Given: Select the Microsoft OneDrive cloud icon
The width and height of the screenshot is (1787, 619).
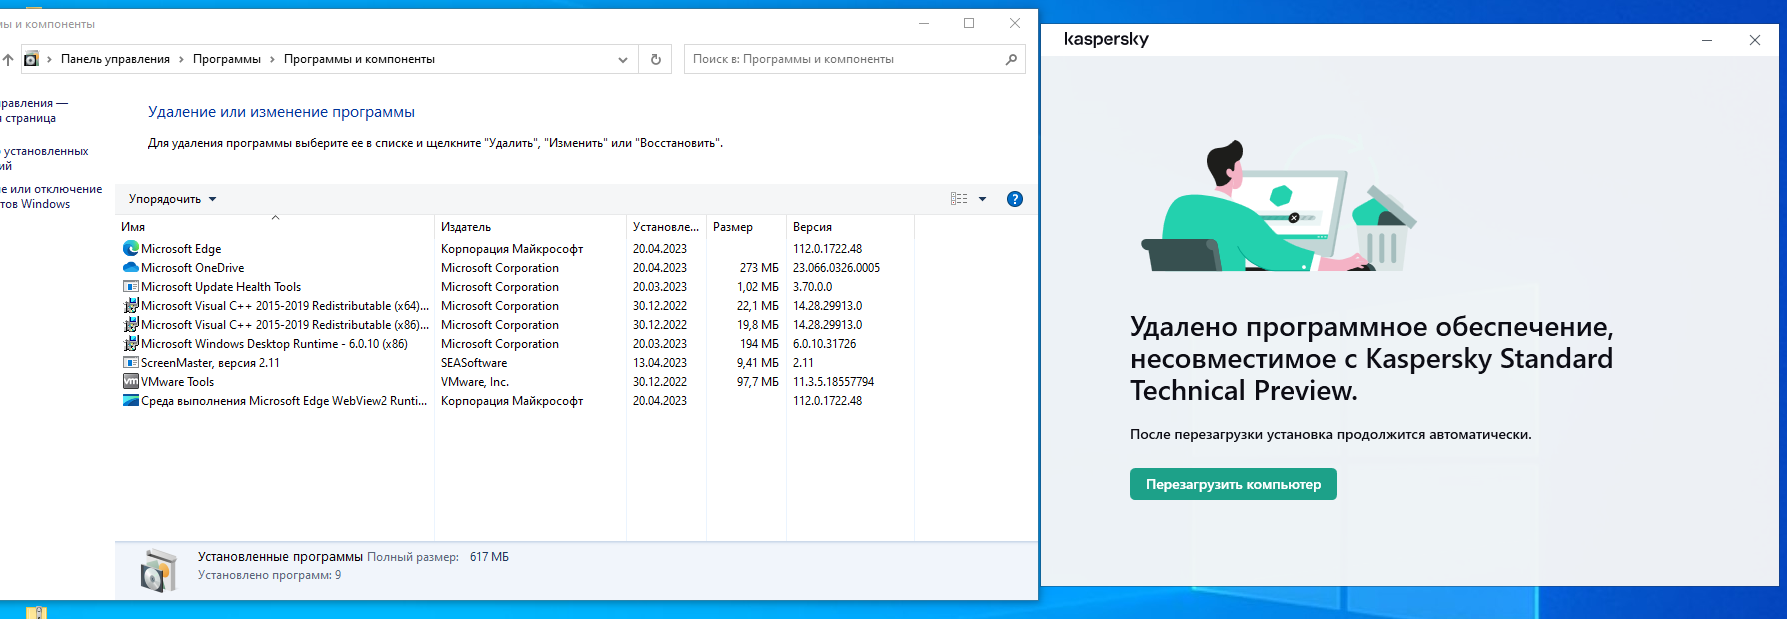Looking at the screenshot, I should [131, 267].
